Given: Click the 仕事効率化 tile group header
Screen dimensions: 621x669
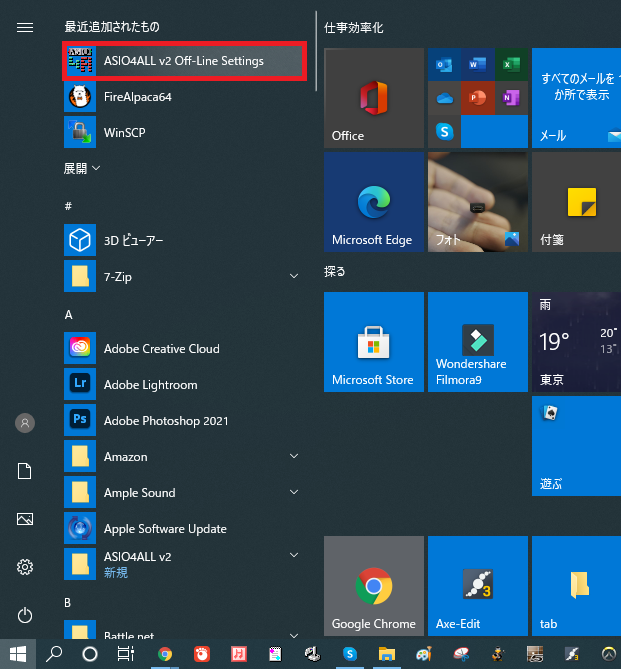Looking at the screenshot, I should pos(353,28).
